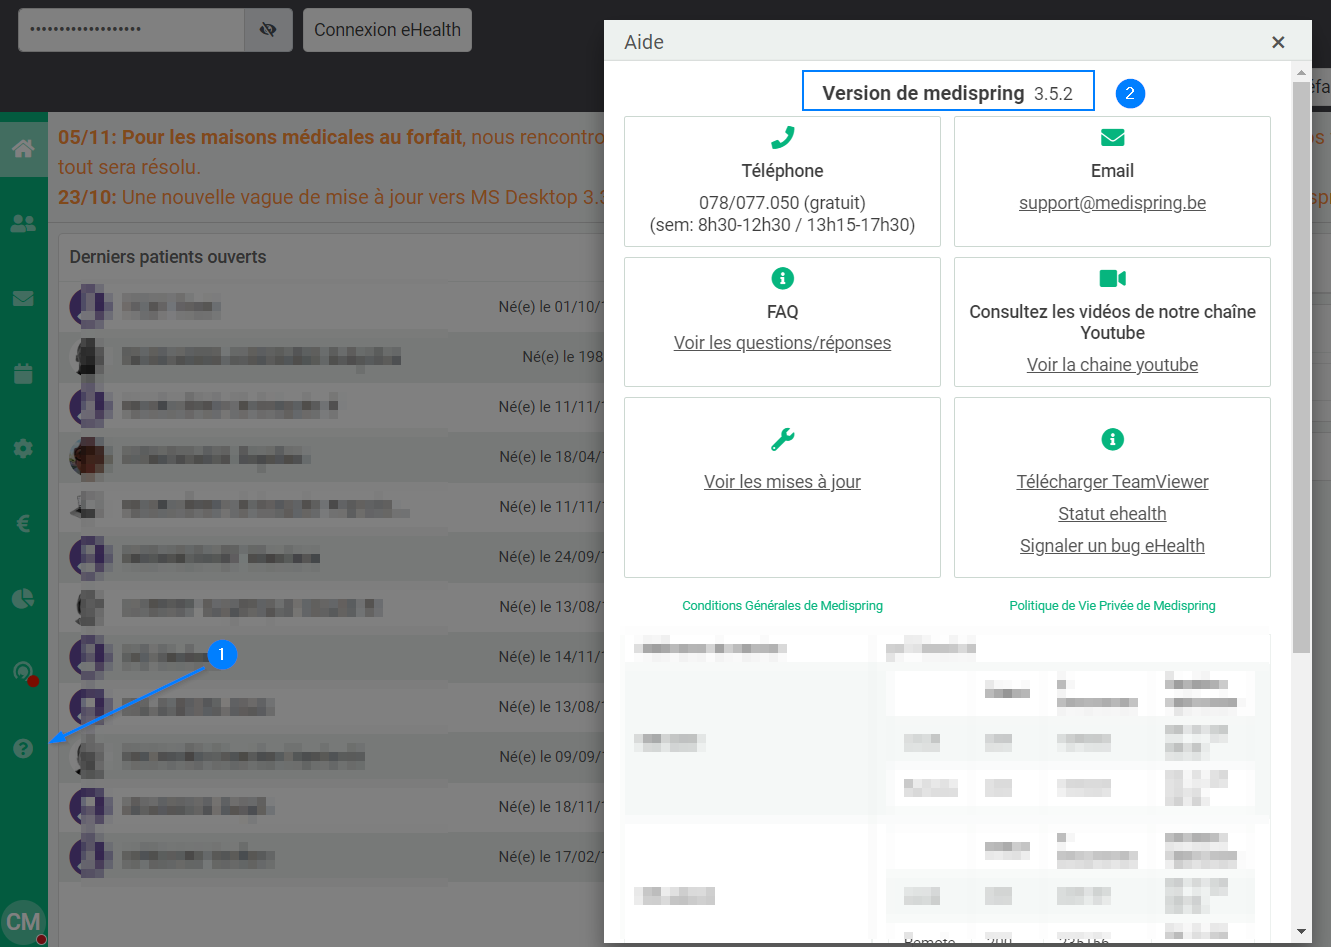Click the help question mark sidebar icon
Image resolution: width=1331 pixels, height=947 pixels.
pos(23,748)
